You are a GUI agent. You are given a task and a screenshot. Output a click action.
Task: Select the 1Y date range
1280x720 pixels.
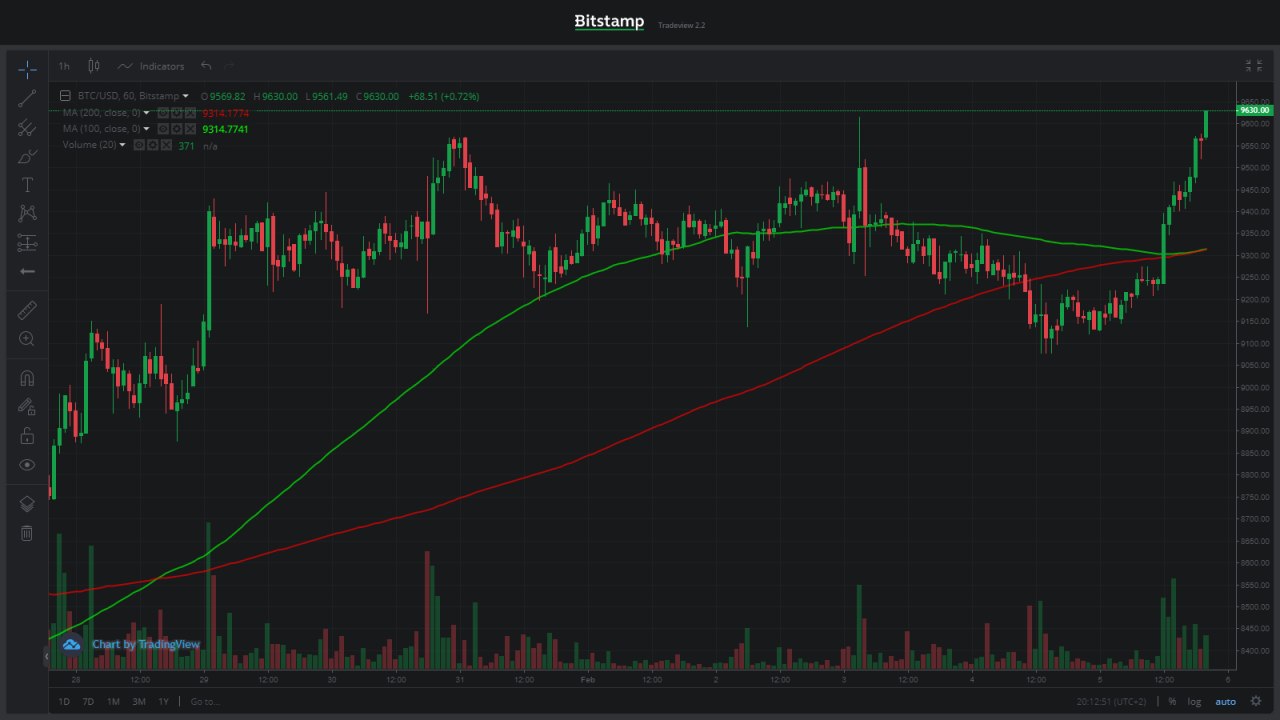click(x=163, y=701)
